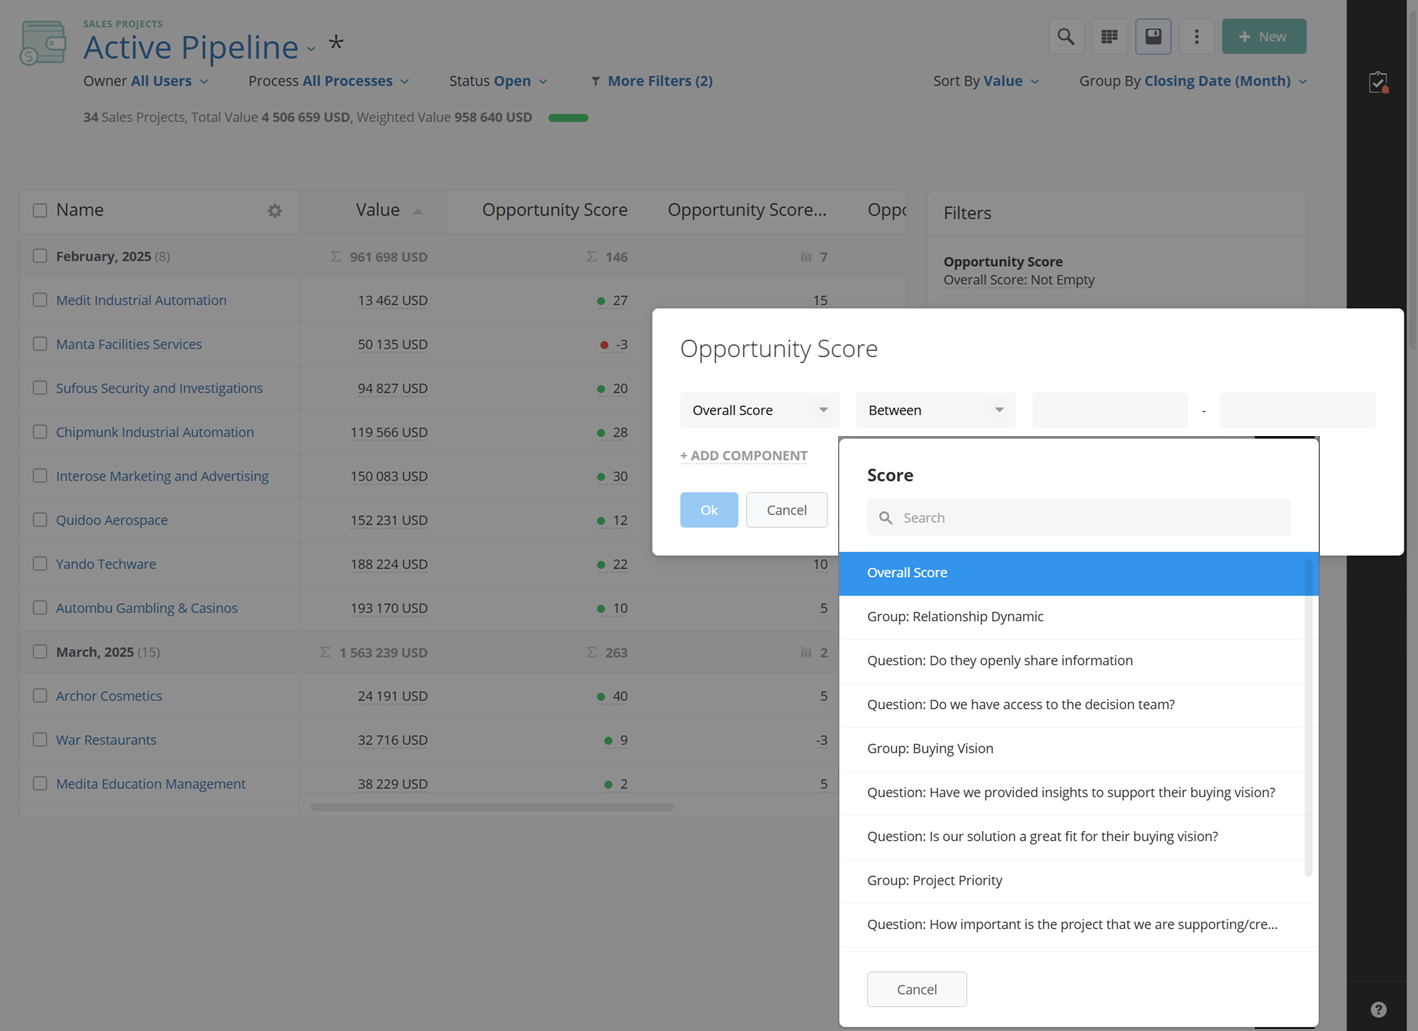1418x1031 pixels.
Task: Open the search magnifier in the top toolbar
Action: [1066, 37]
